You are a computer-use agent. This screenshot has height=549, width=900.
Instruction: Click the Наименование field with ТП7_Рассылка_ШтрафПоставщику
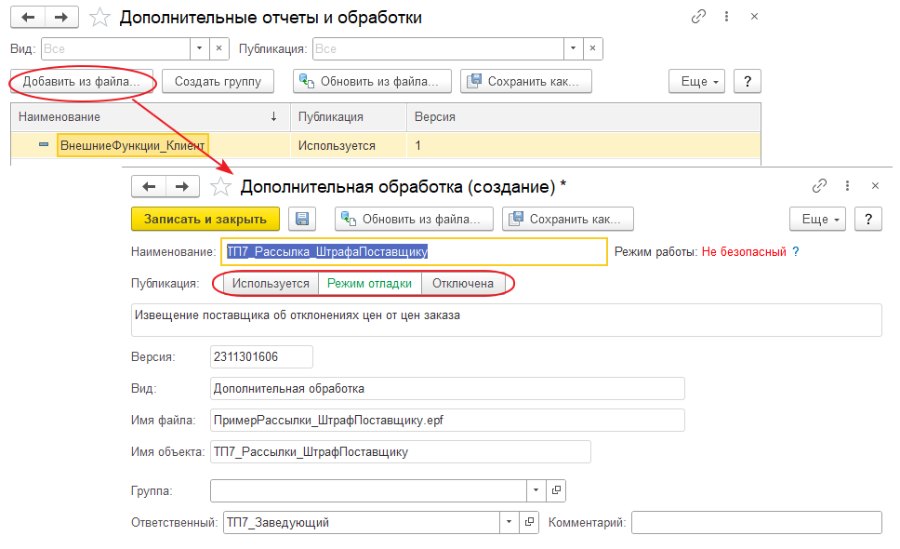[x=414, y=252]
